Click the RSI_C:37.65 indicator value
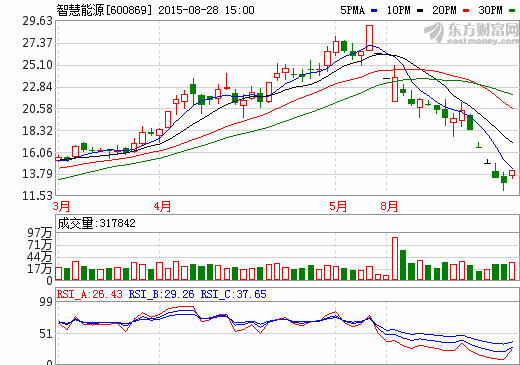This screenshot has width=520, height=365. pos(234,294)
